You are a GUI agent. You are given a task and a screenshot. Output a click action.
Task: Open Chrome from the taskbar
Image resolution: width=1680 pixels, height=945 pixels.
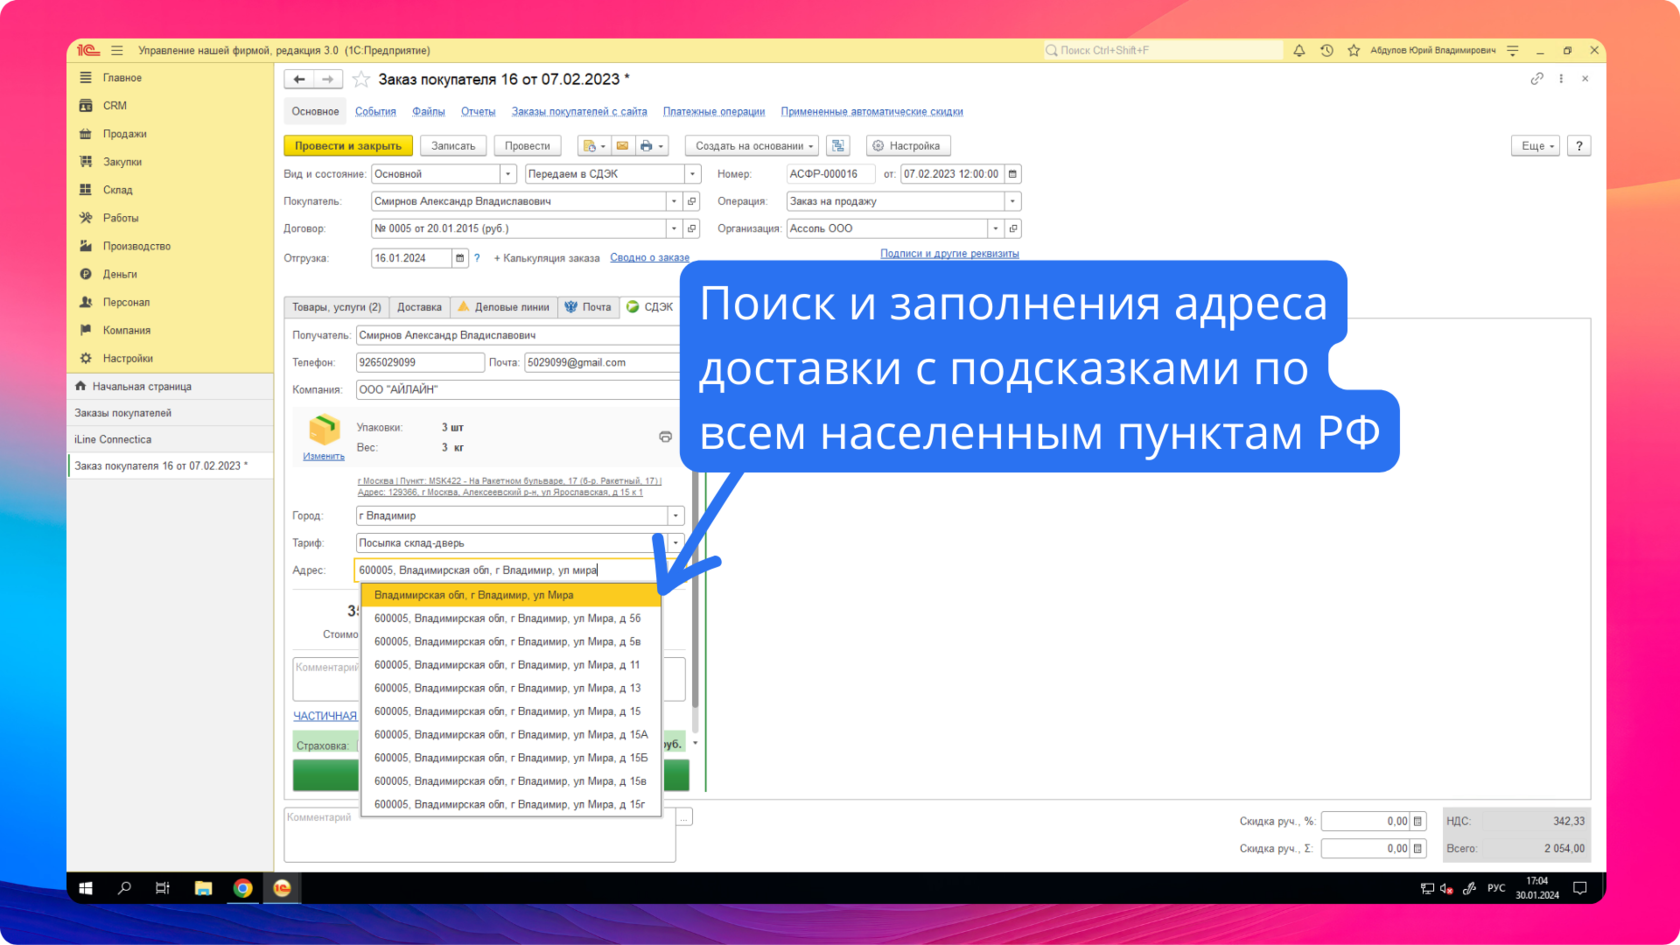coord(243,888)
